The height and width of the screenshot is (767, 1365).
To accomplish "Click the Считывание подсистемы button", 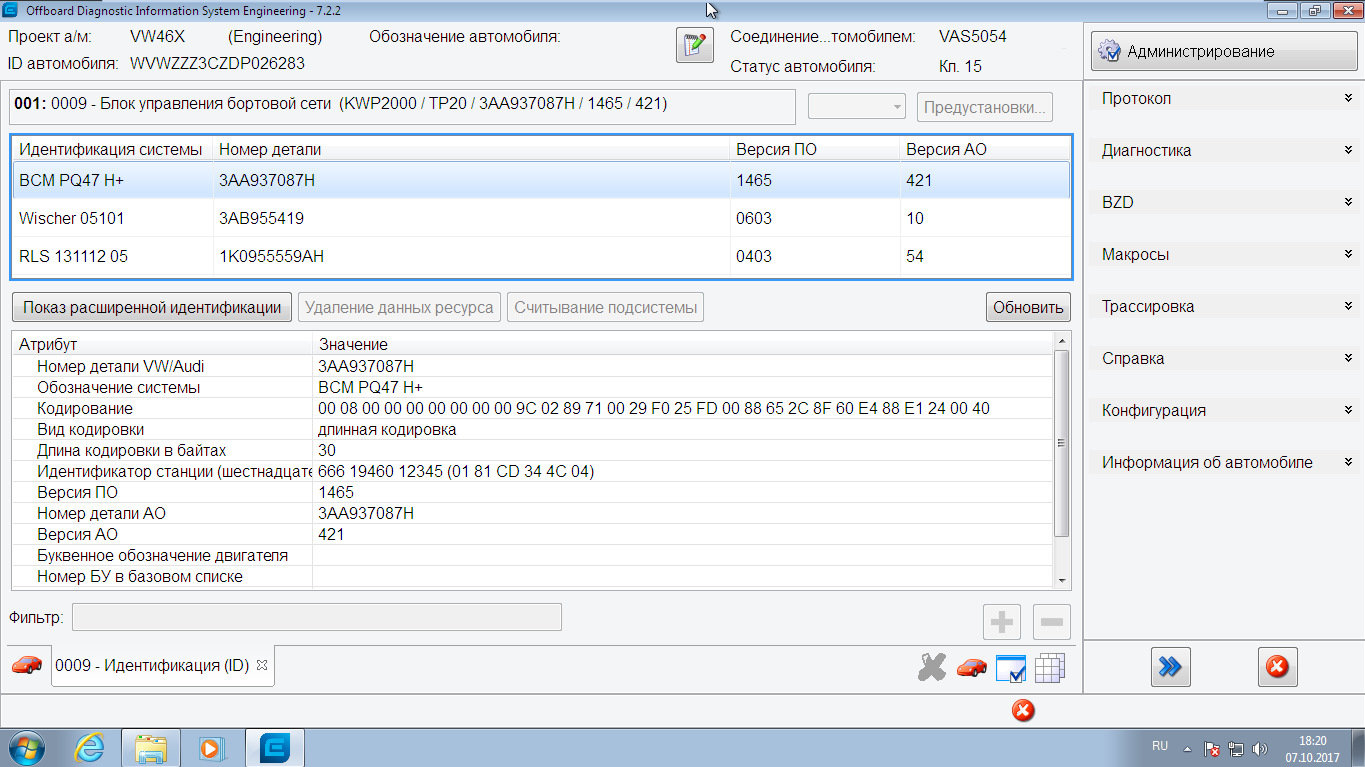I will (x=605, y=308).
